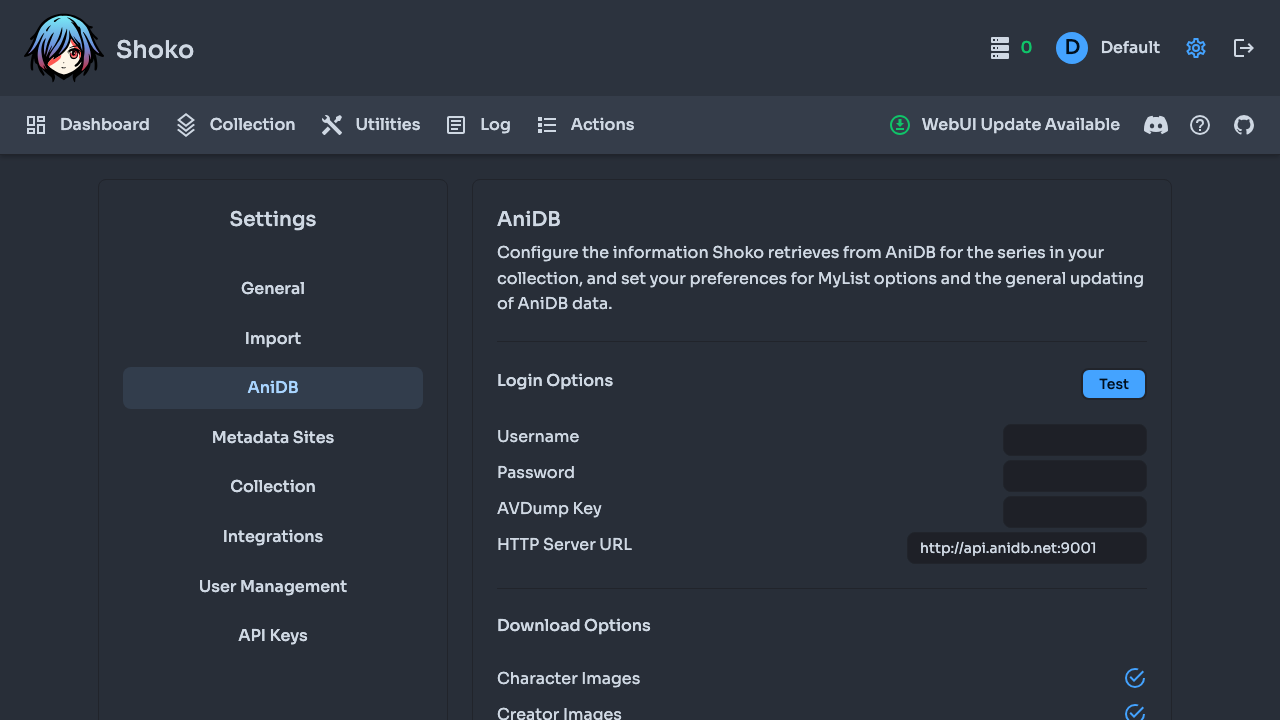Select API Keys settings tab

[273, 636]
